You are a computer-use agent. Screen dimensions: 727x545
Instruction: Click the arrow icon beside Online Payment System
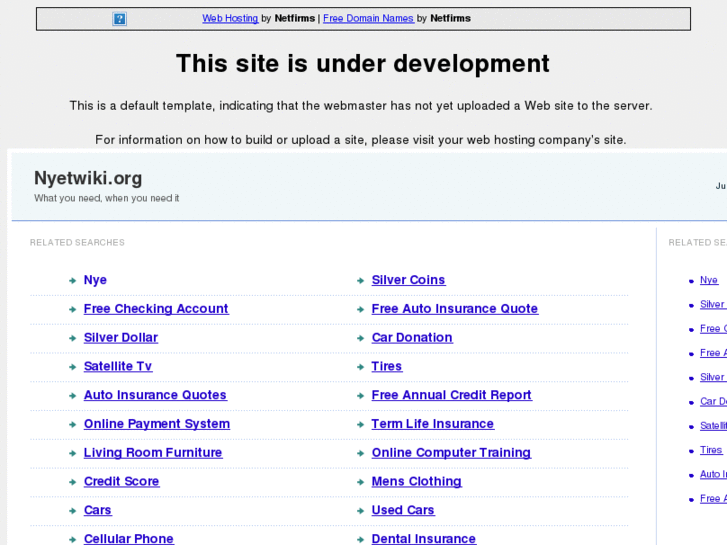pyautogui.click(x=72, y=424)
